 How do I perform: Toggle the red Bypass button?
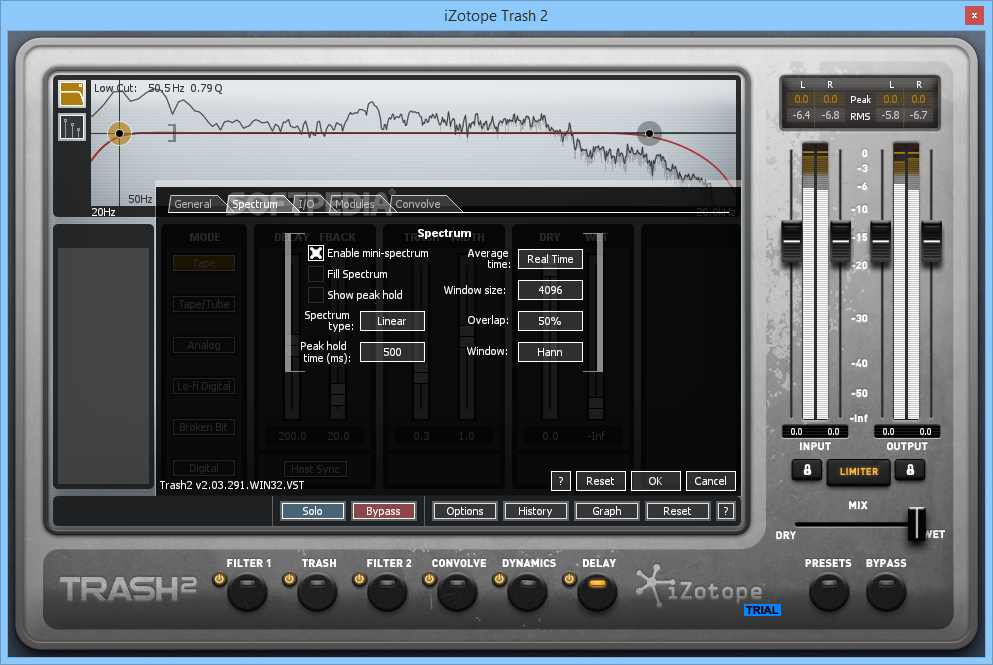pos(383,511)
